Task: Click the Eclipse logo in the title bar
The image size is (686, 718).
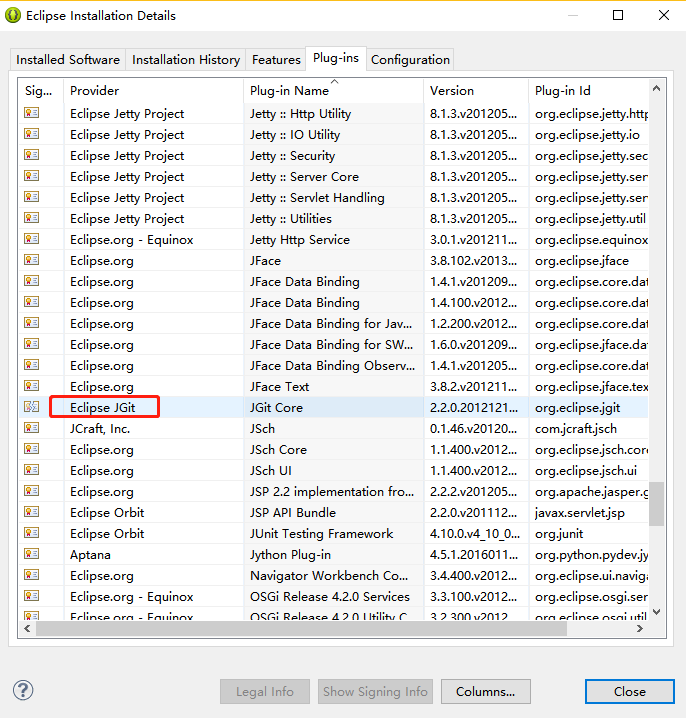Action: pos(13,16)
